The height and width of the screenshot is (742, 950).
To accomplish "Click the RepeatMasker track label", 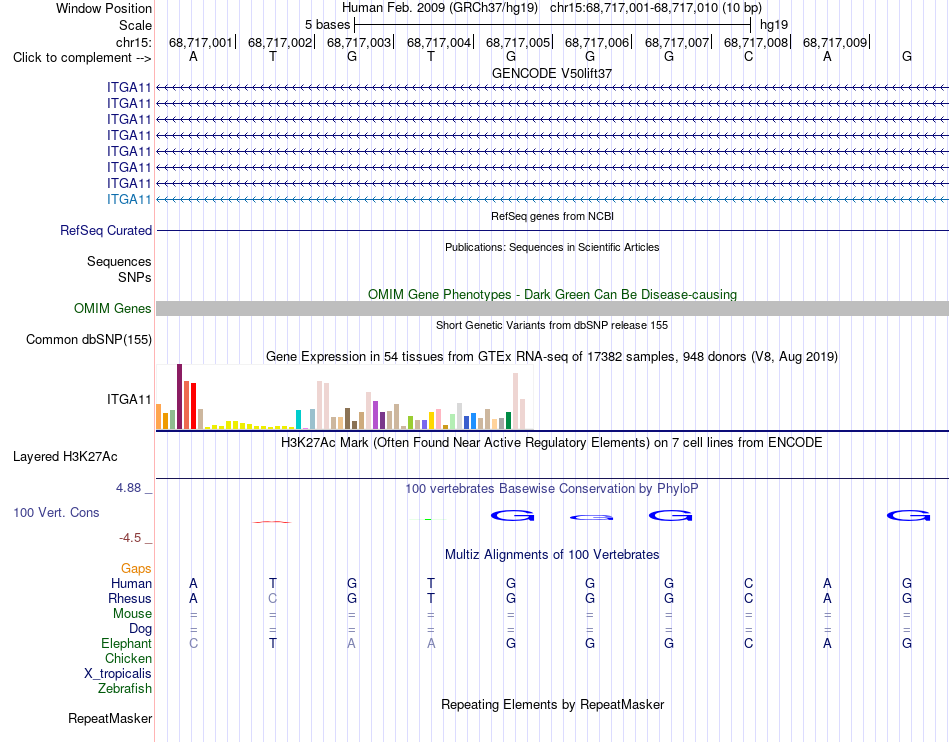I will point(110,718).
